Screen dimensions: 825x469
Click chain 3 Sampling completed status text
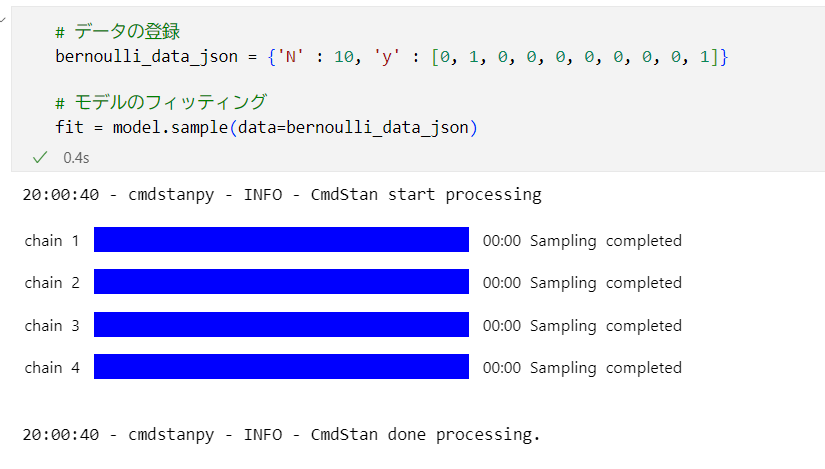coord(606,326)
